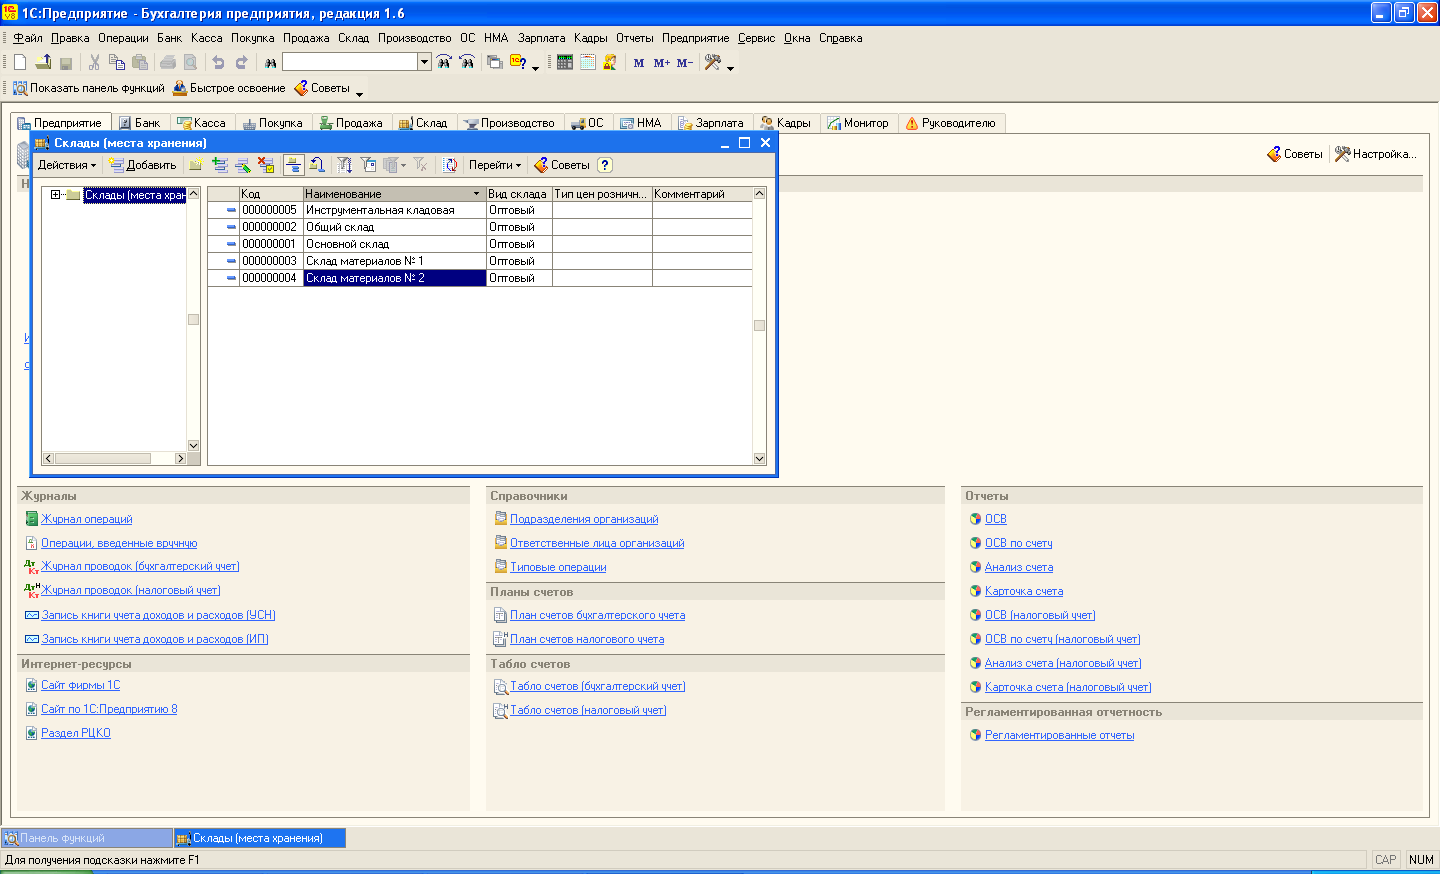This screenshot has width=1440, height=874.
Task: Click the Добавить button in Склады window
Action: point(142,165)
